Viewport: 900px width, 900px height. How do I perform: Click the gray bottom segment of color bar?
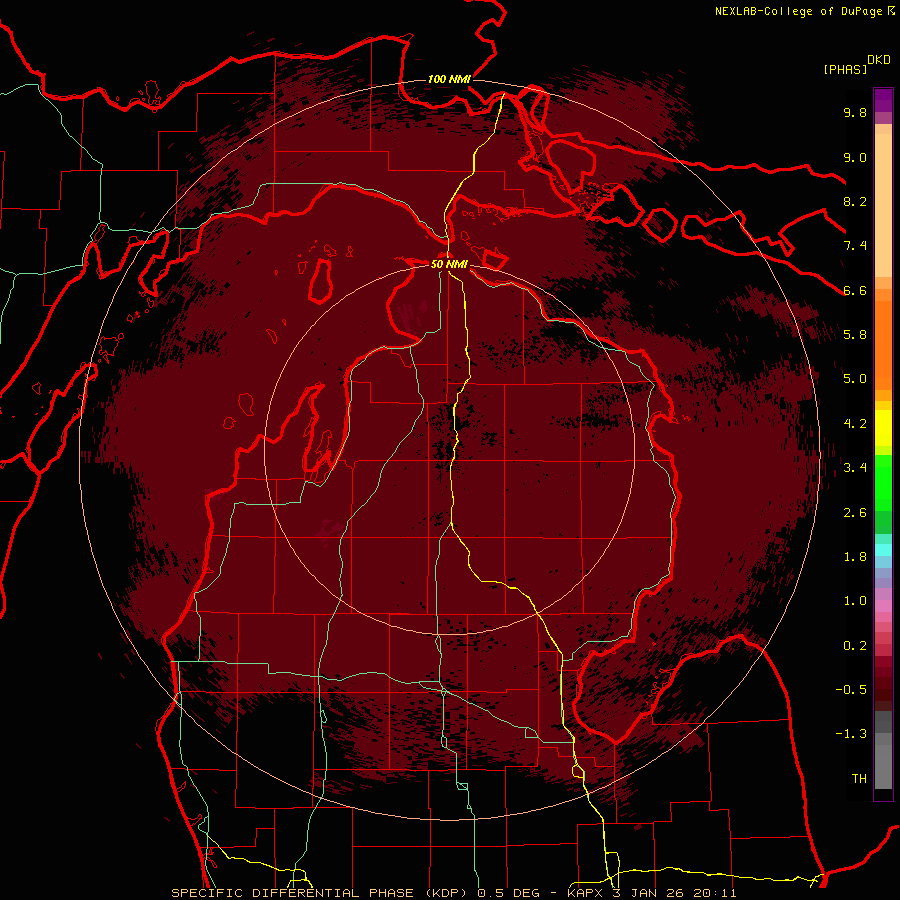(883, 761)
